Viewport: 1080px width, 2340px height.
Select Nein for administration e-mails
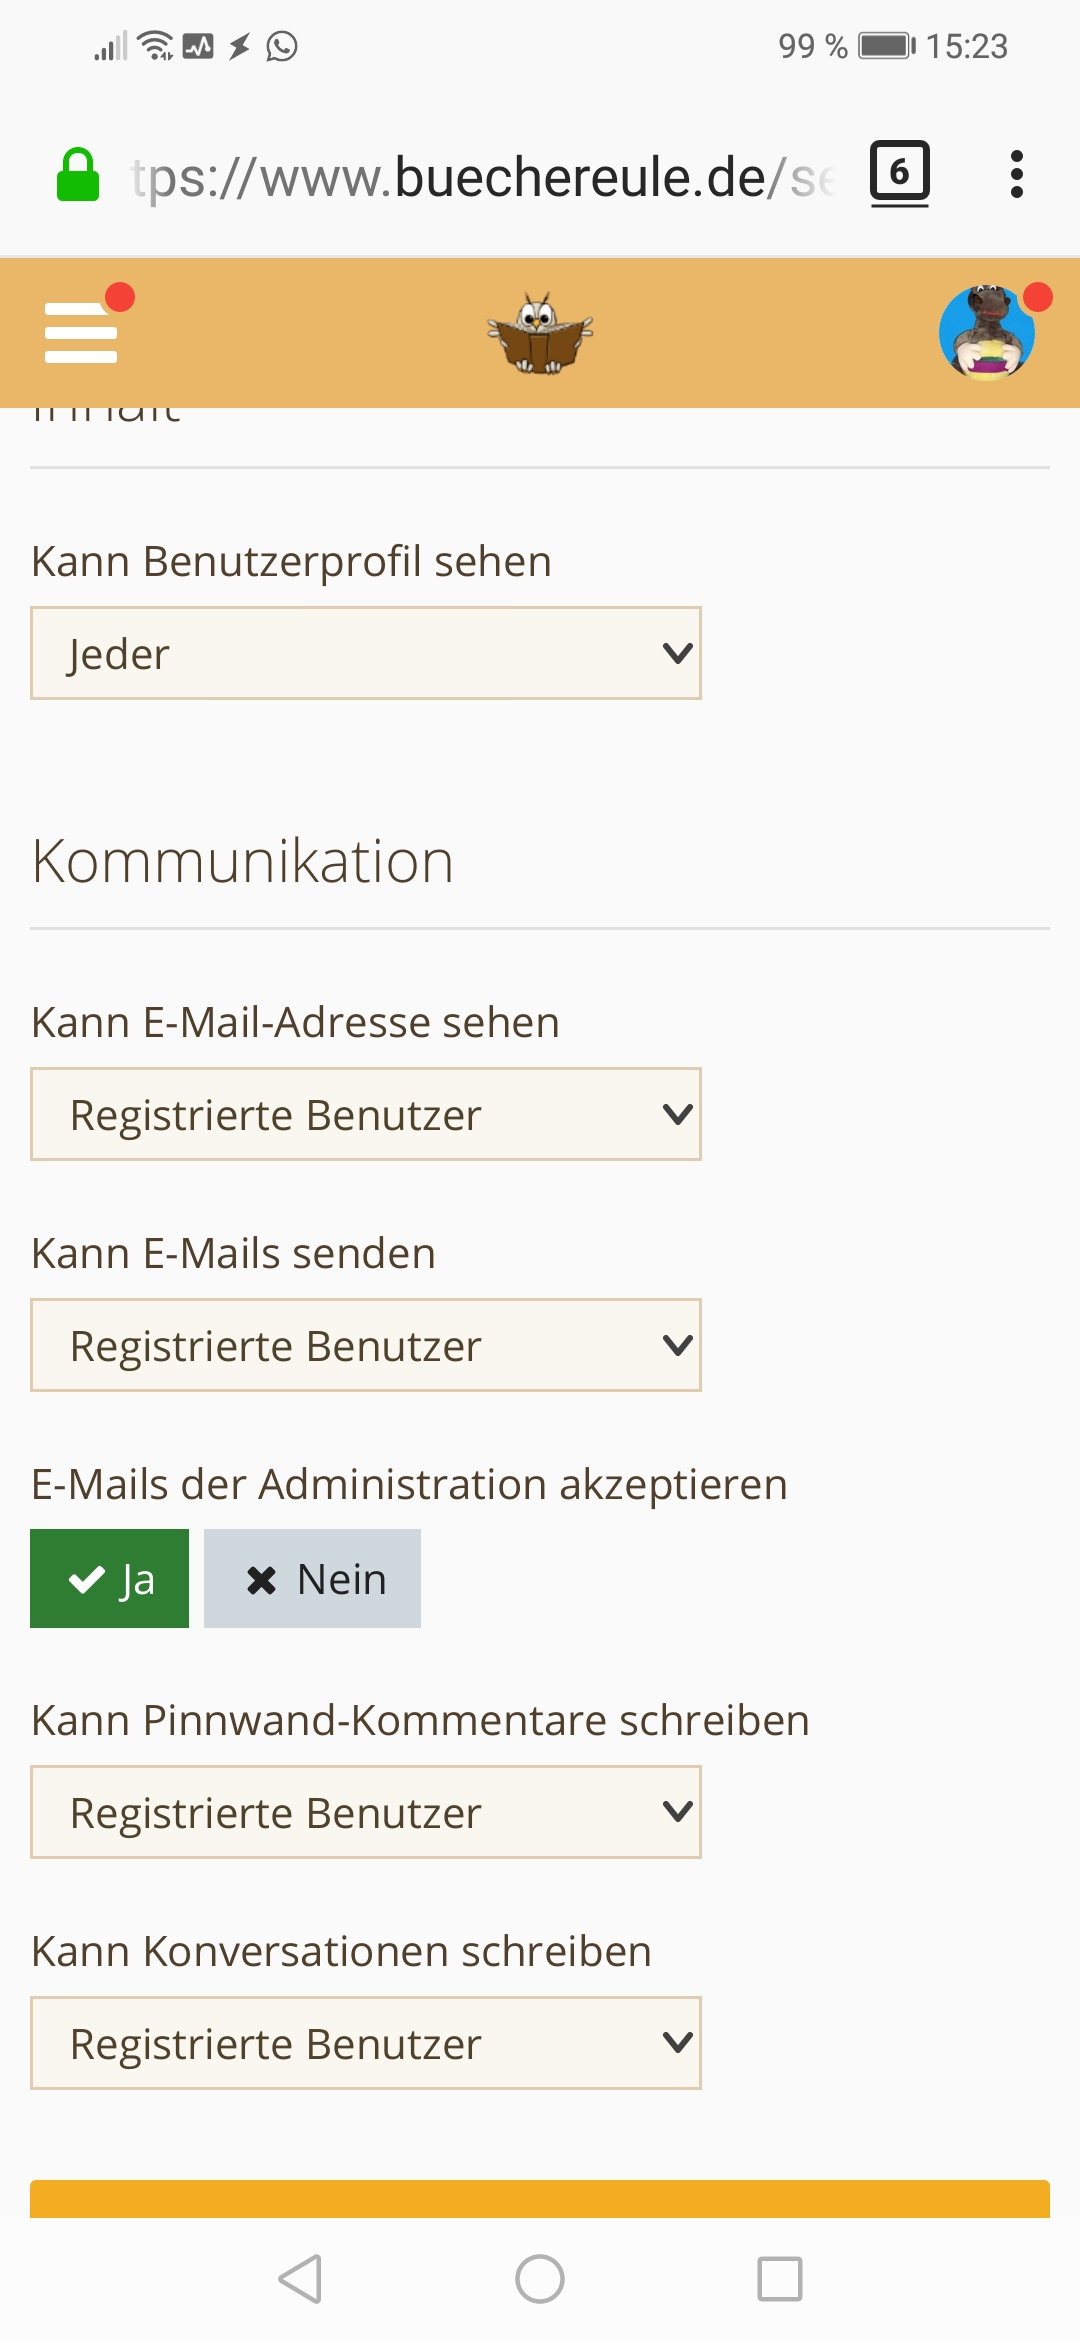[x=312, y=1579]
